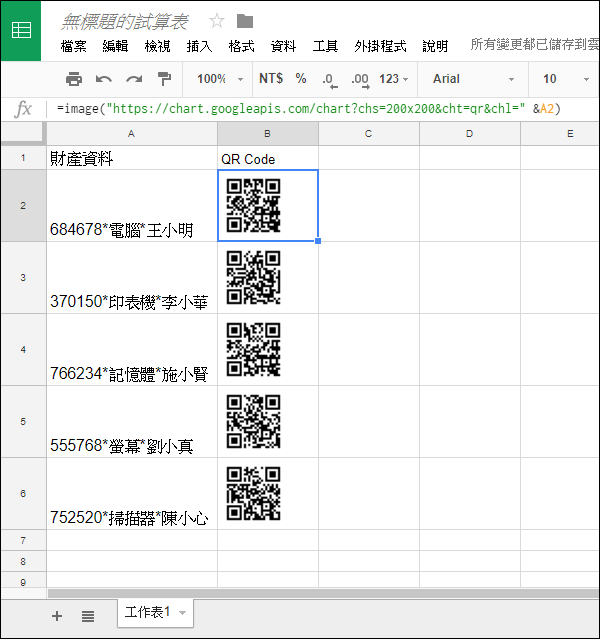This screenshot has width=600, height=639.
Task: Click the horizontal scrollbar
Action: 323,593
